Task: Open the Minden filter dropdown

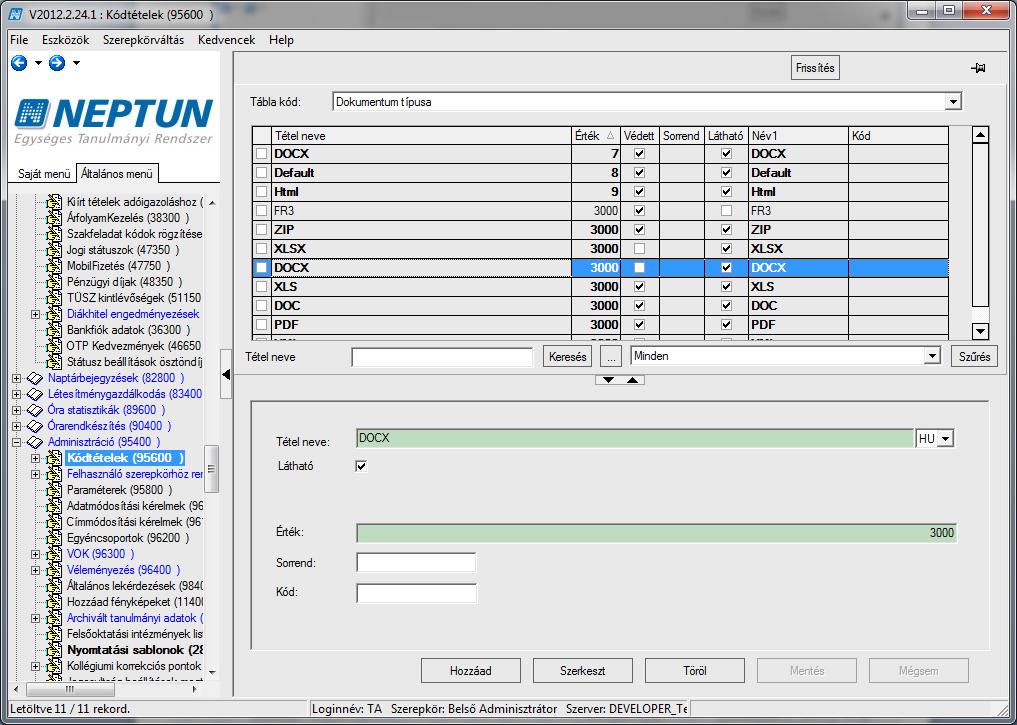Action: [932, 355]
